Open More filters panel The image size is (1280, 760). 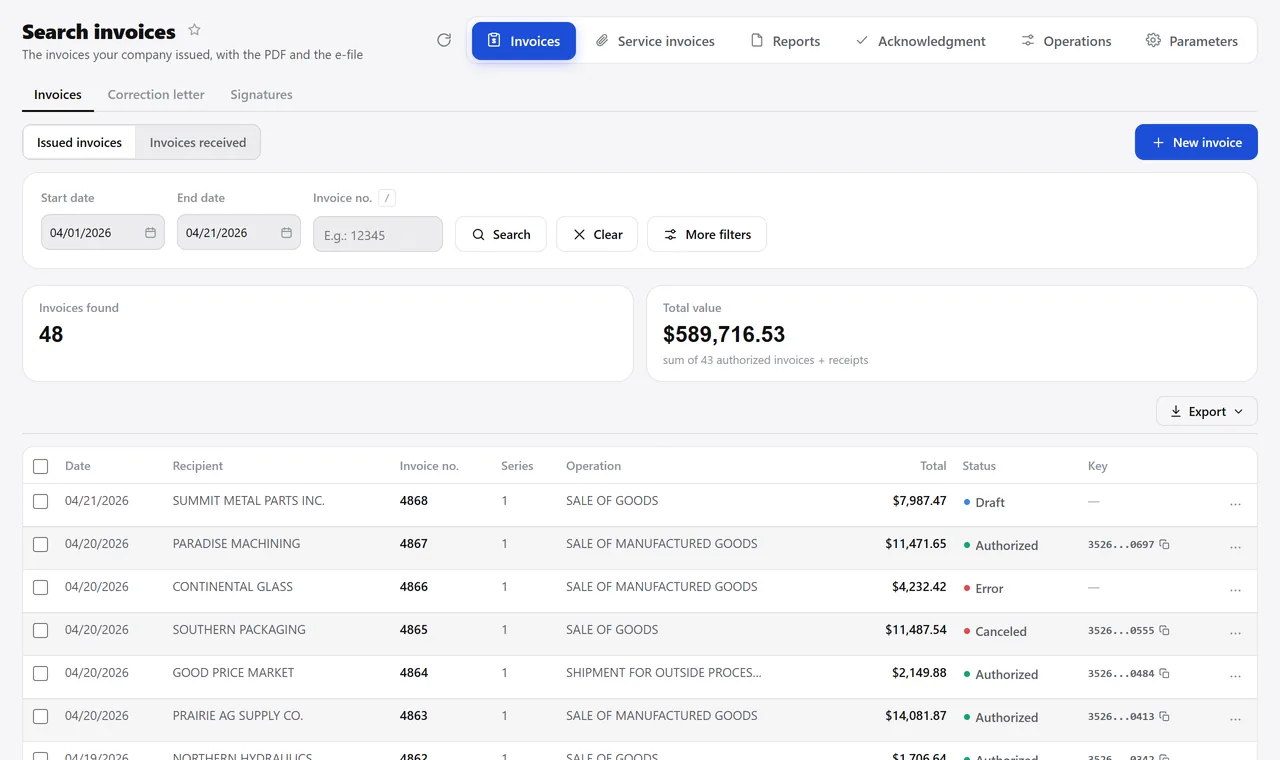click(x=707, y=234)
